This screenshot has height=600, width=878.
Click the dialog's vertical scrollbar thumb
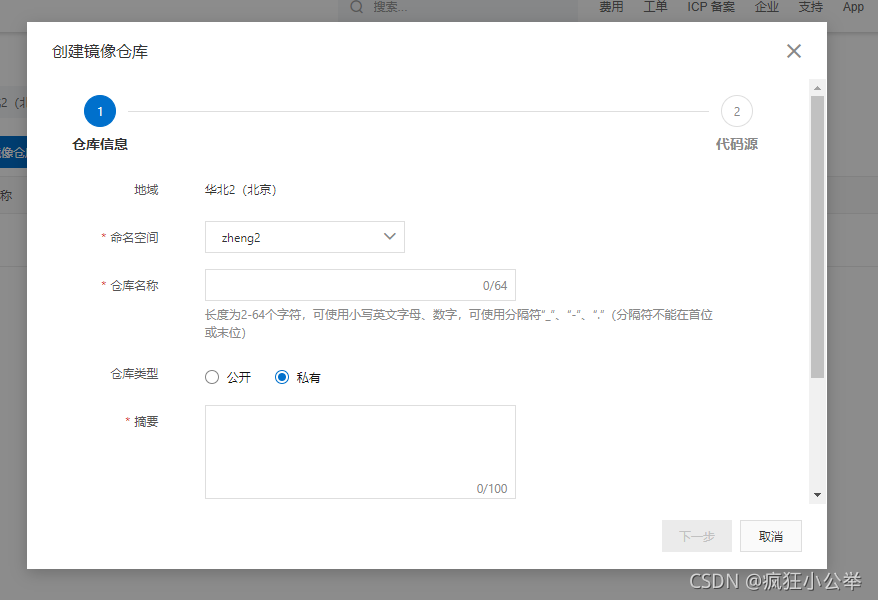(818, 237)
